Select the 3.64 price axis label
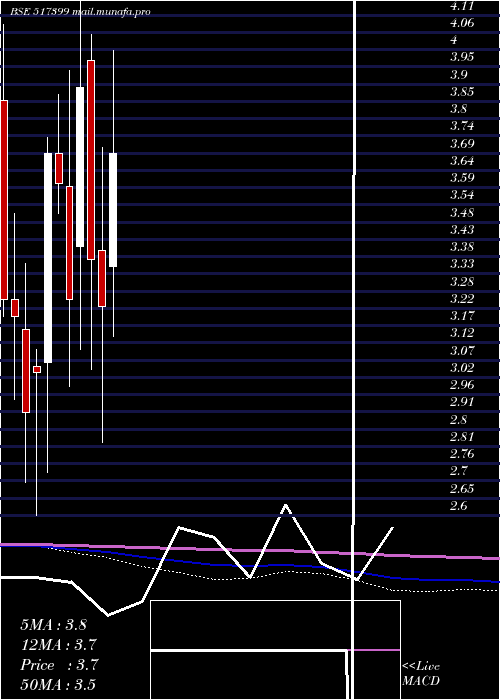Screen dimensions: 500x700 pos(462,161)
